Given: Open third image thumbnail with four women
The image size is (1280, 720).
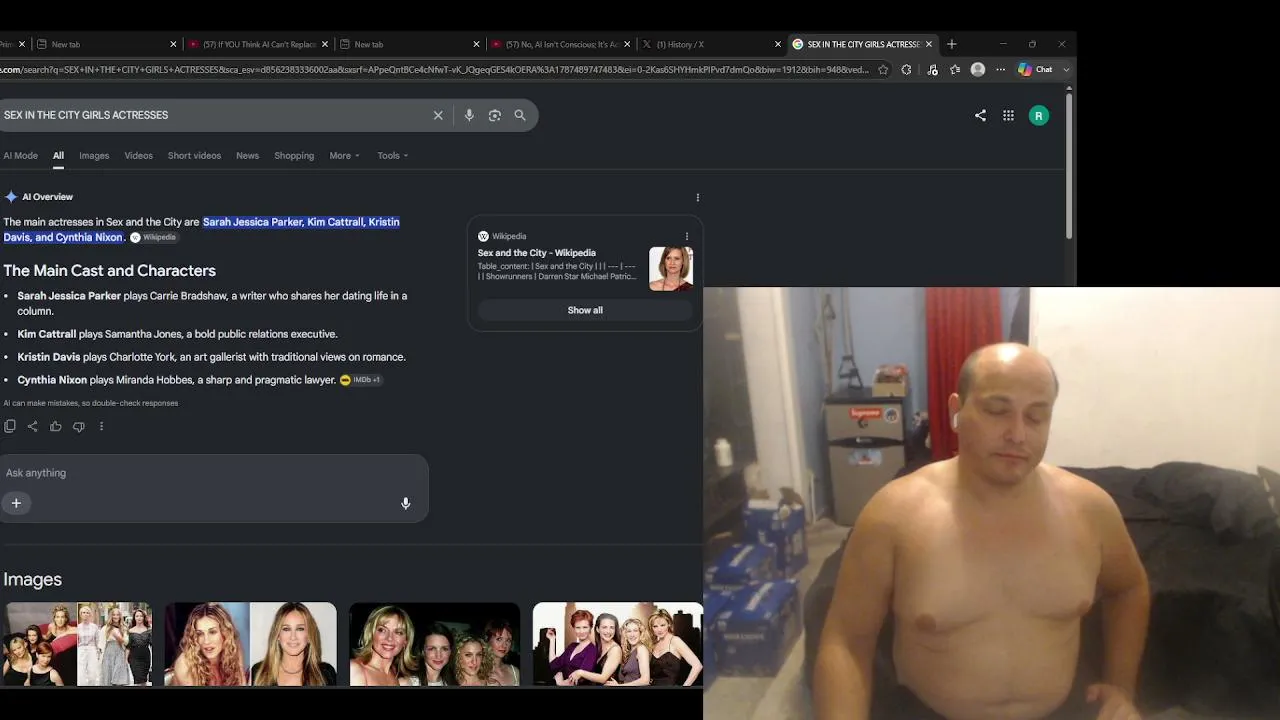Looking at the screenshot, I should (434, 644).
